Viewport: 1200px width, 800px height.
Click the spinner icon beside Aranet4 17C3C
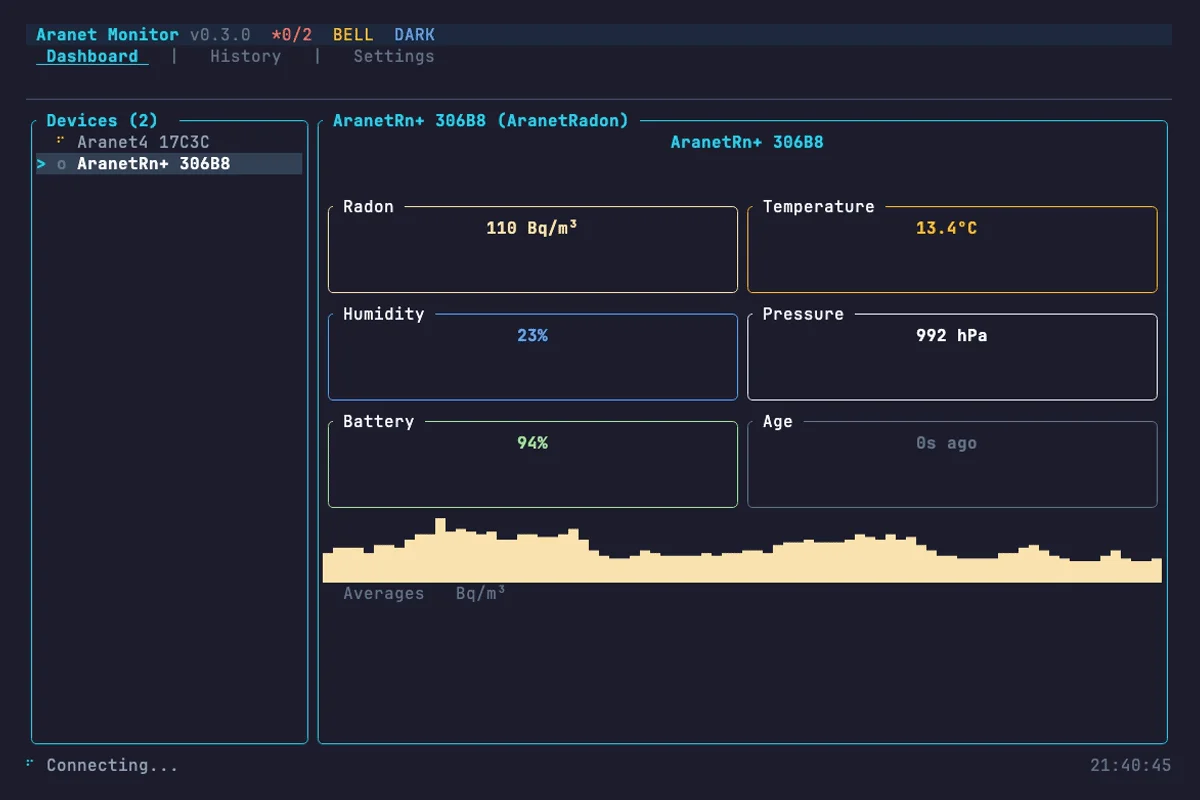click(60, 141)
